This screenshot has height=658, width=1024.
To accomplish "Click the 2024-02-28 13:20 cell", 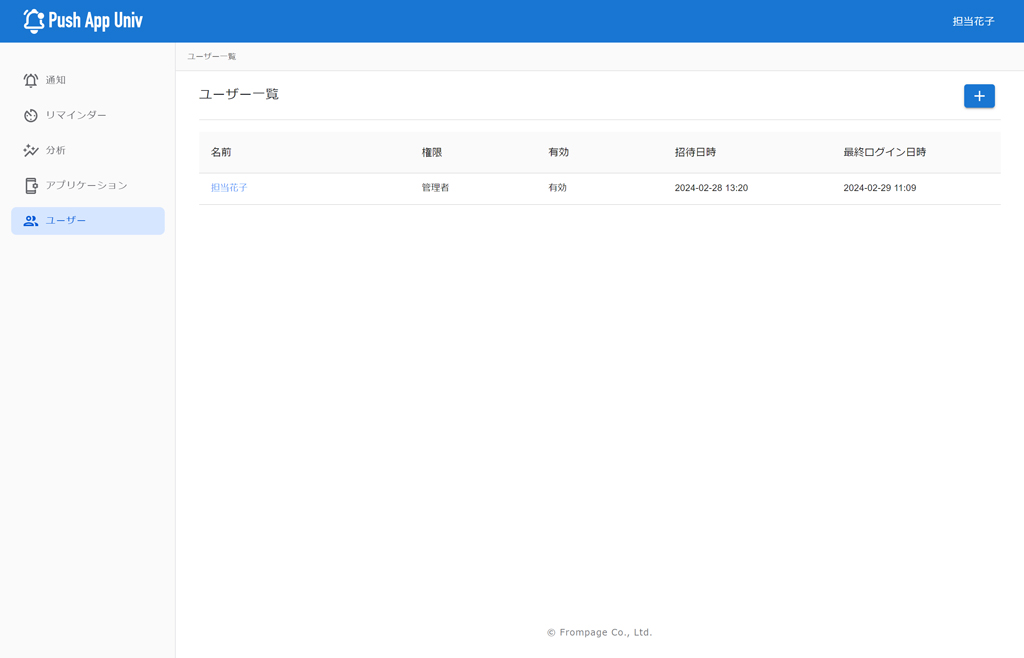I will point(711,188).
